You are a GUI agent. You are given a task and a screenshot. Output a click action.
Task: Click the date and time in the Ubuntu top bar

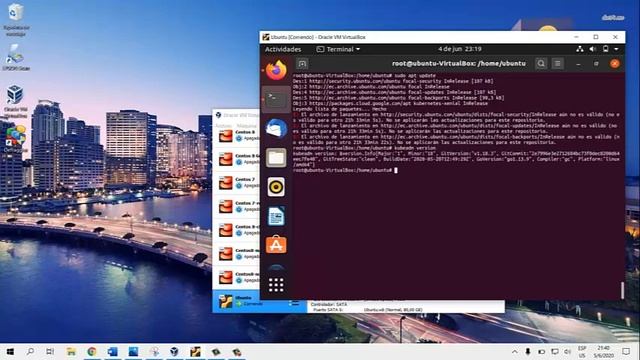tap(460, 49)
